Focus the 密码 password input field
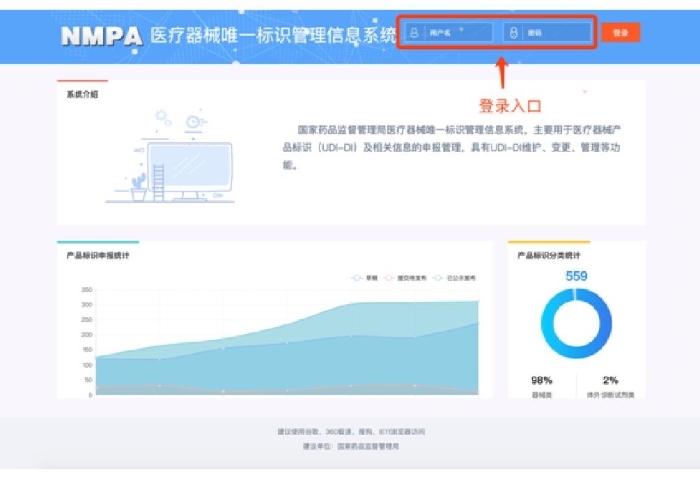This screenshot has width=700, height=481. 555,33
